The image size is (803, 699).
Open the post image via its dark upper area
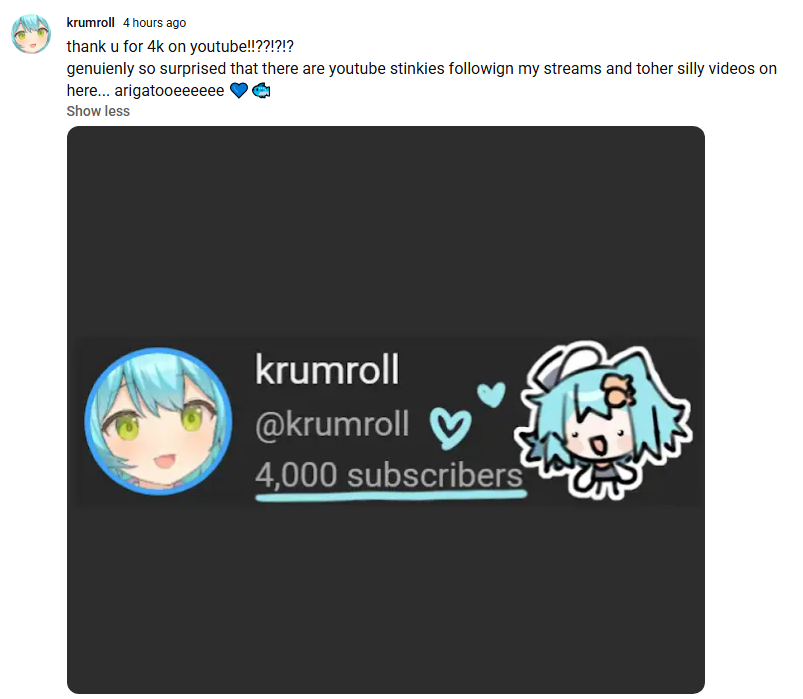click(x=386, y=230)
